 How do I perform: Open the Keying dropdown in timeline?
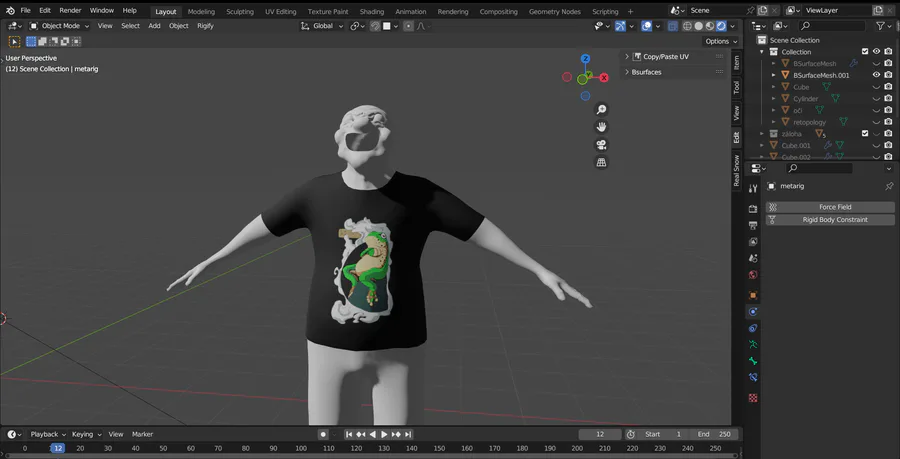point(87,434)
